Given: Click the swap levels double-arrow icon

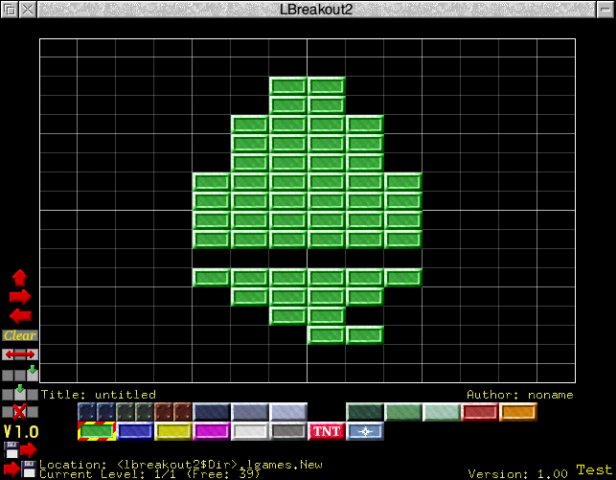Looking at the screenshot, I should 20,354.
